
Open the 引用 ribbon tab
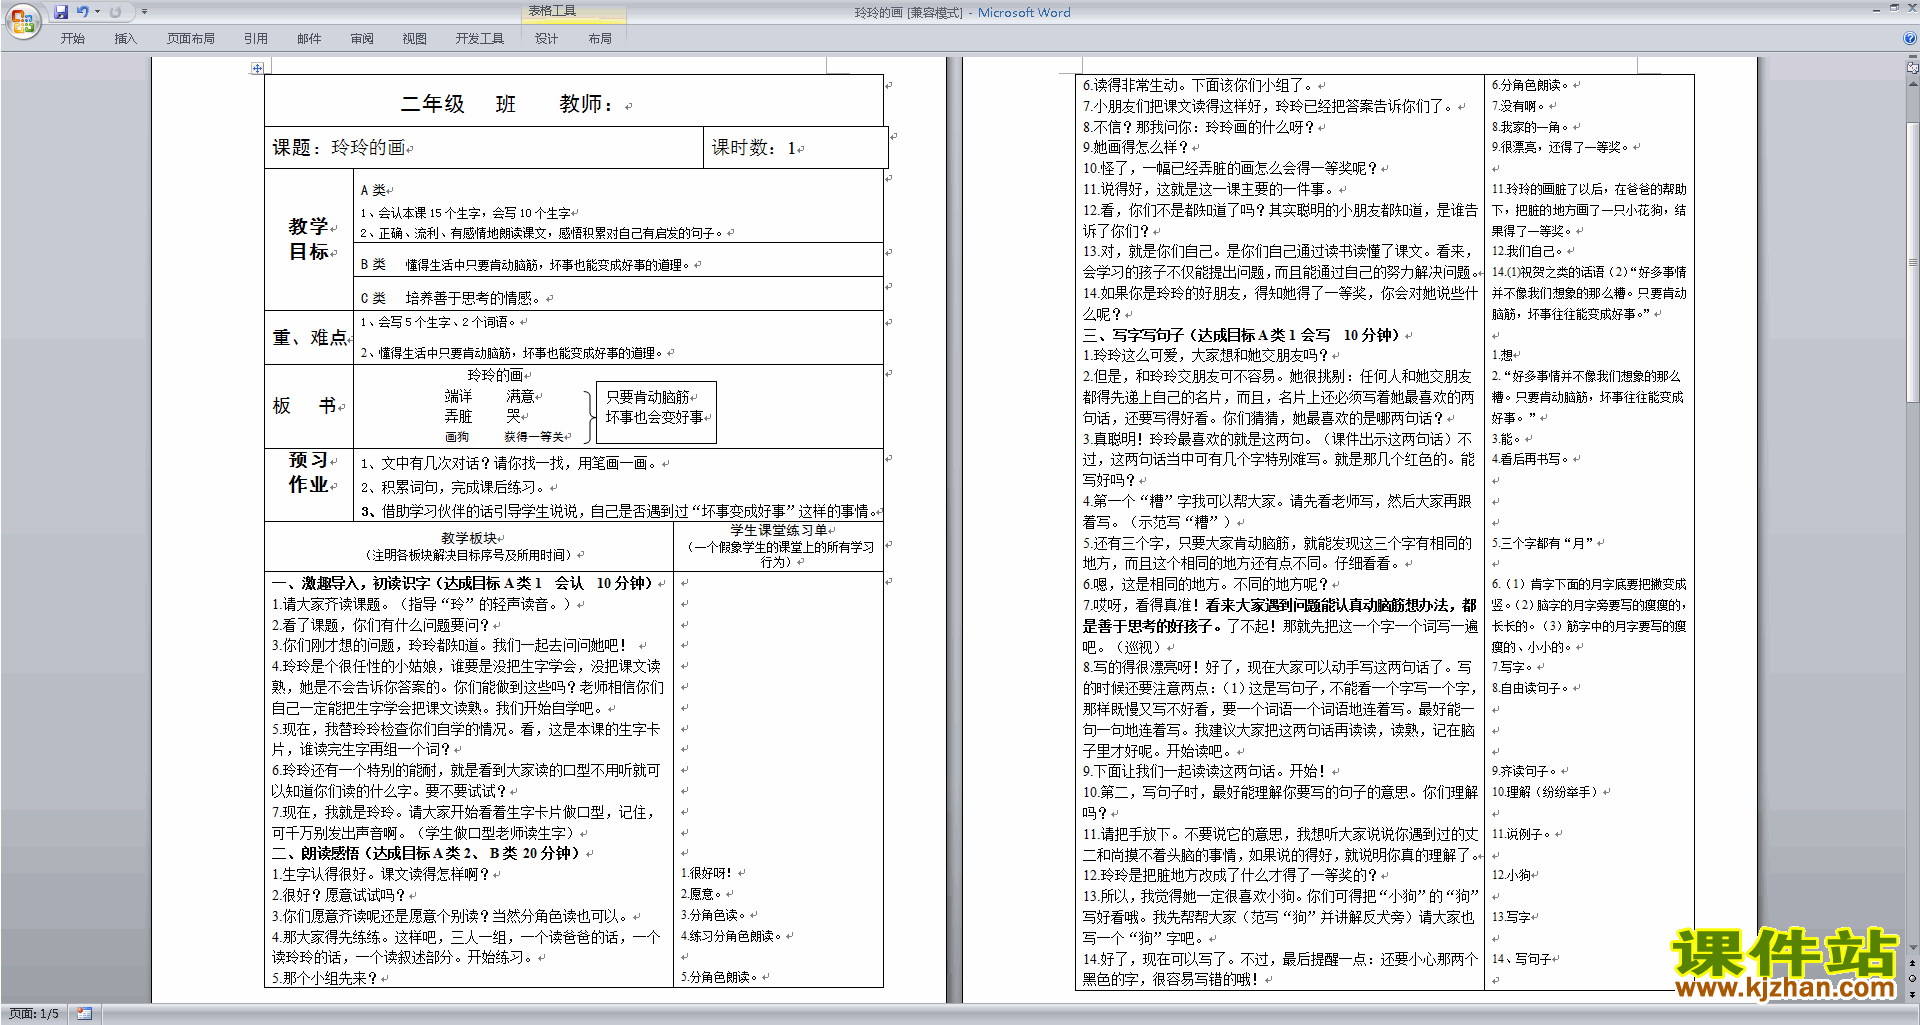point(256,39)
